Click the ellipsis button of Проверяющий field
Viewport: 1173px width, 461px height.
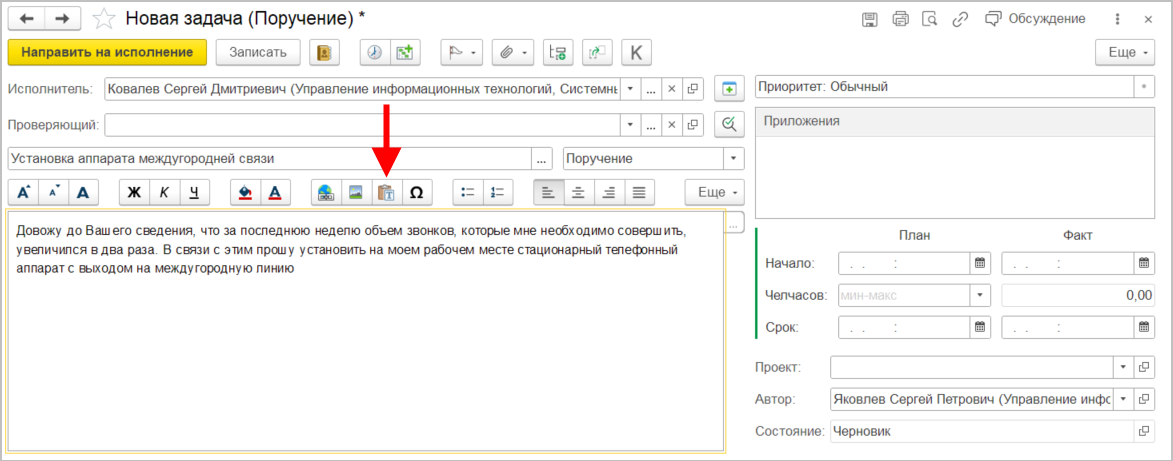coord(651,125)
